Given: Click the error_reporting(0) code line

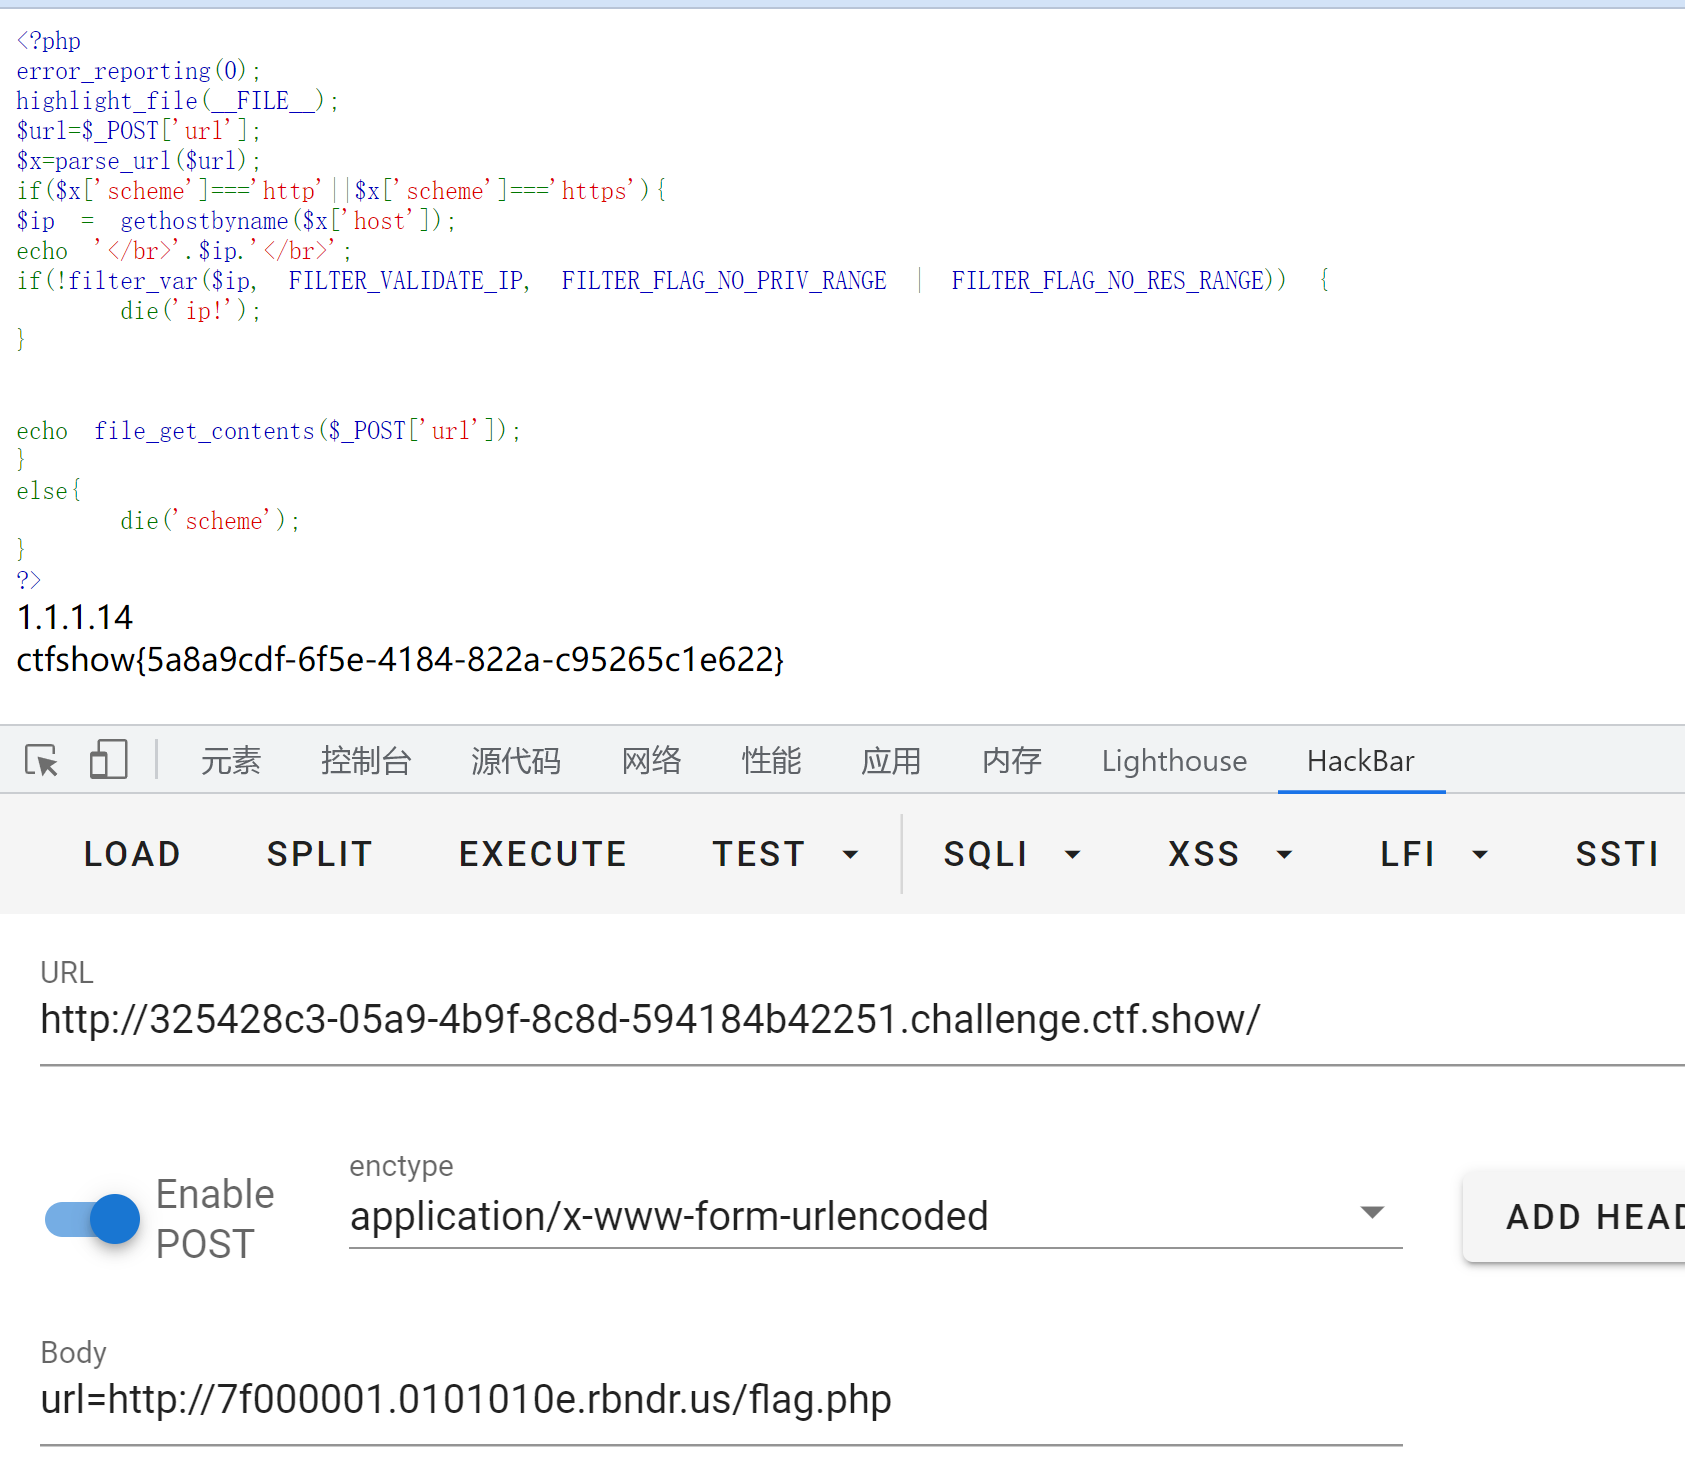Looking at the screenshot, I should click(139, 71).
